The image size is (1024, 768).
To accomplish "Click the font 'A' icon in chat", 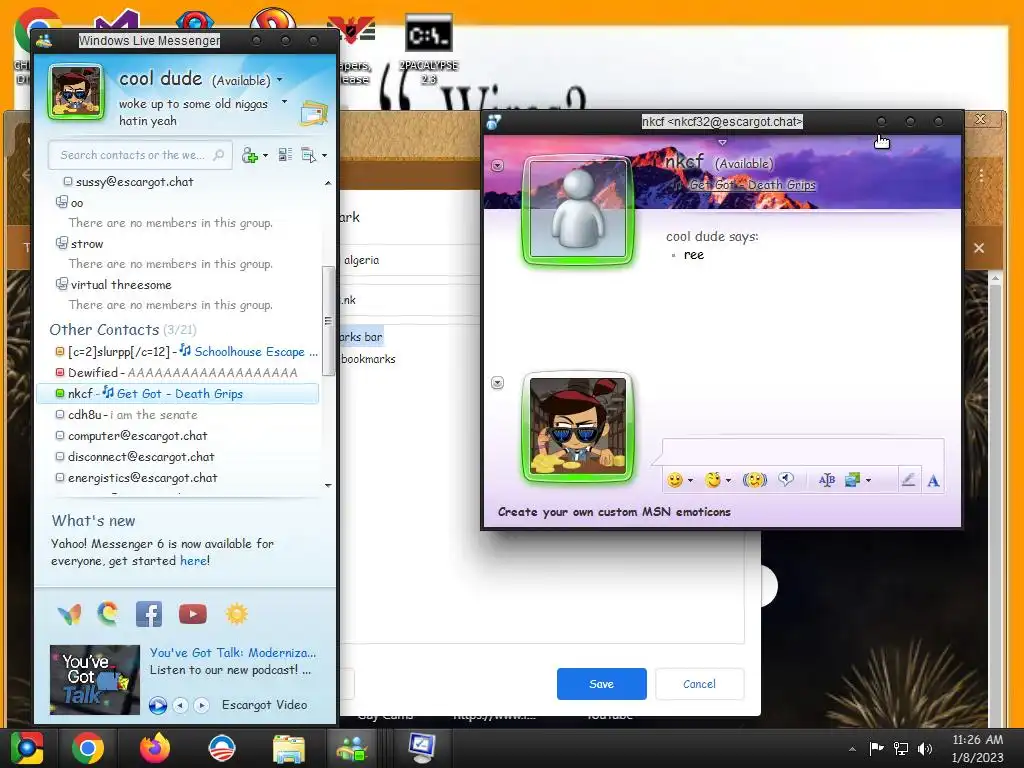I will pos(933,481).
